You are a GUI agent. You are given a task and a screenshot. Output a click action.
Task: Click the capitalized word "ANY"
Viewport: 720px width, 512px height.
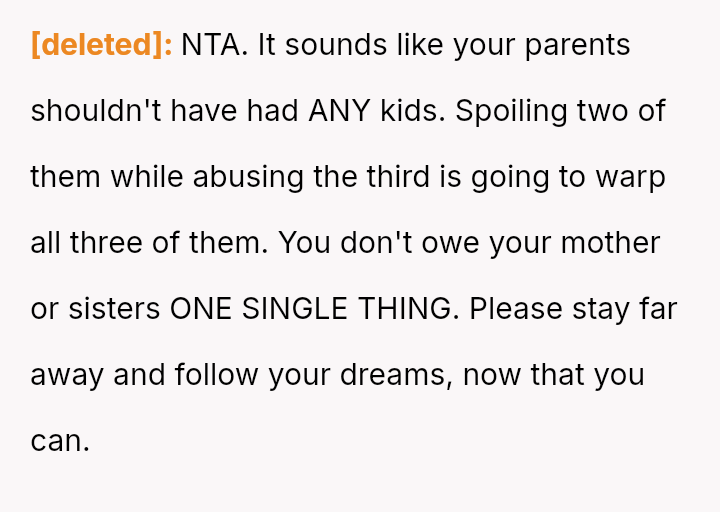coord(339,111)
